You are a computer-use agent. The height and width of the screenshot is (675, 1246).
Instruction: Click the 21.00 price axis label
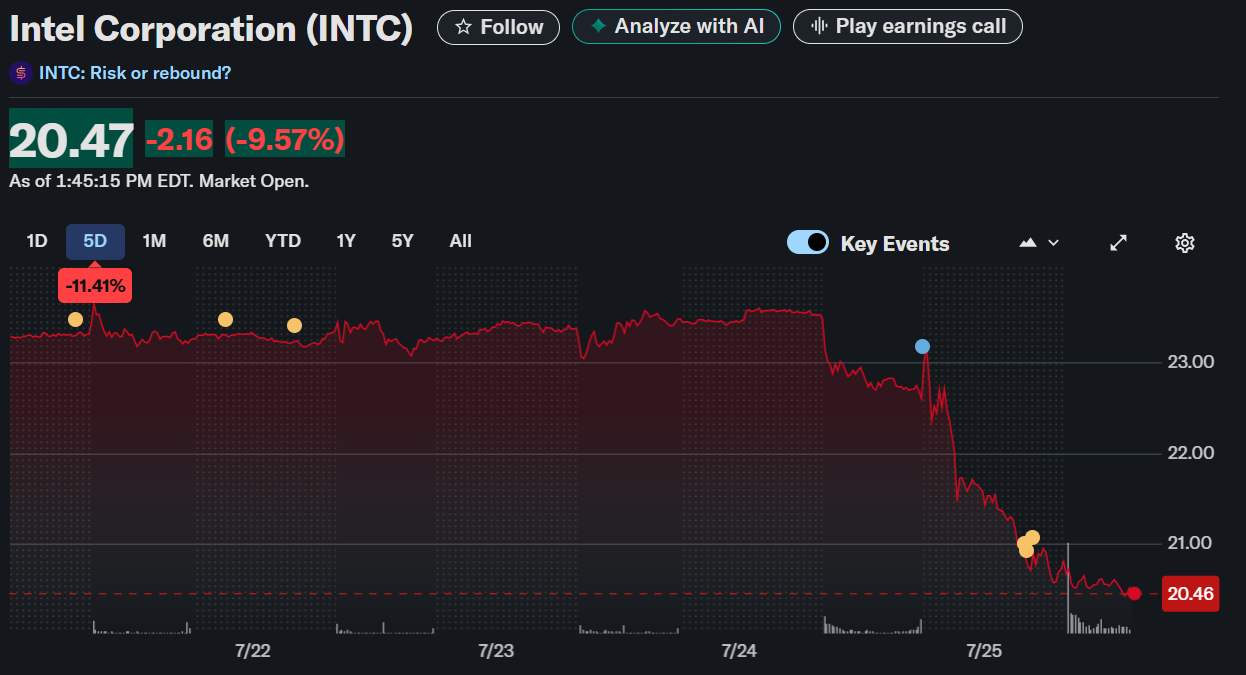(x=1191, y=544)
